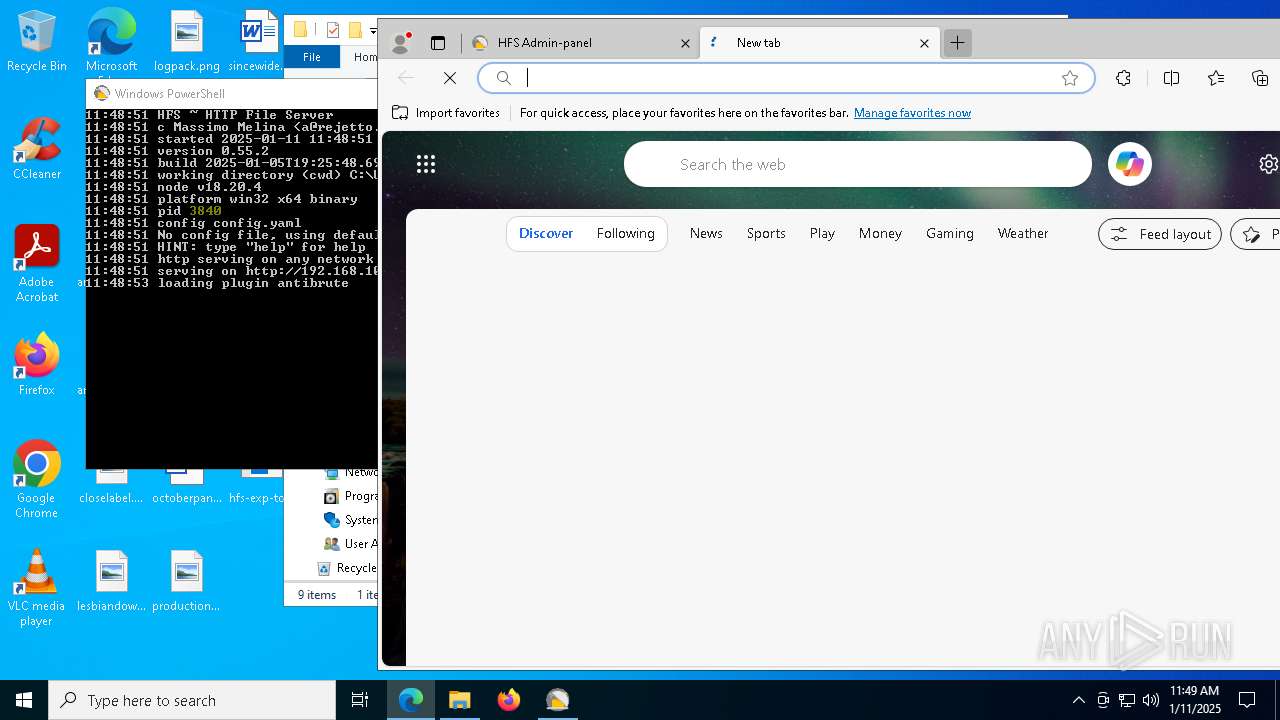Screen dimensions: 1280x720
Task: Switch to the HFS Admin-panel tab
Action: [x=581, y=43]
